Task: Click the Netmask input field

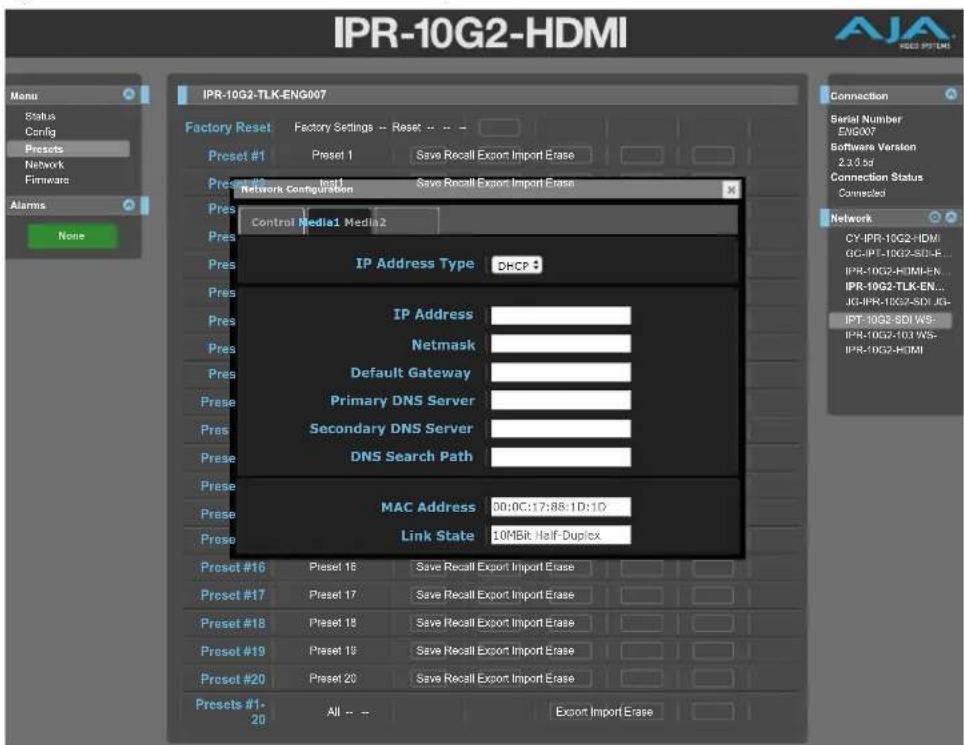Action: (561, 344)
